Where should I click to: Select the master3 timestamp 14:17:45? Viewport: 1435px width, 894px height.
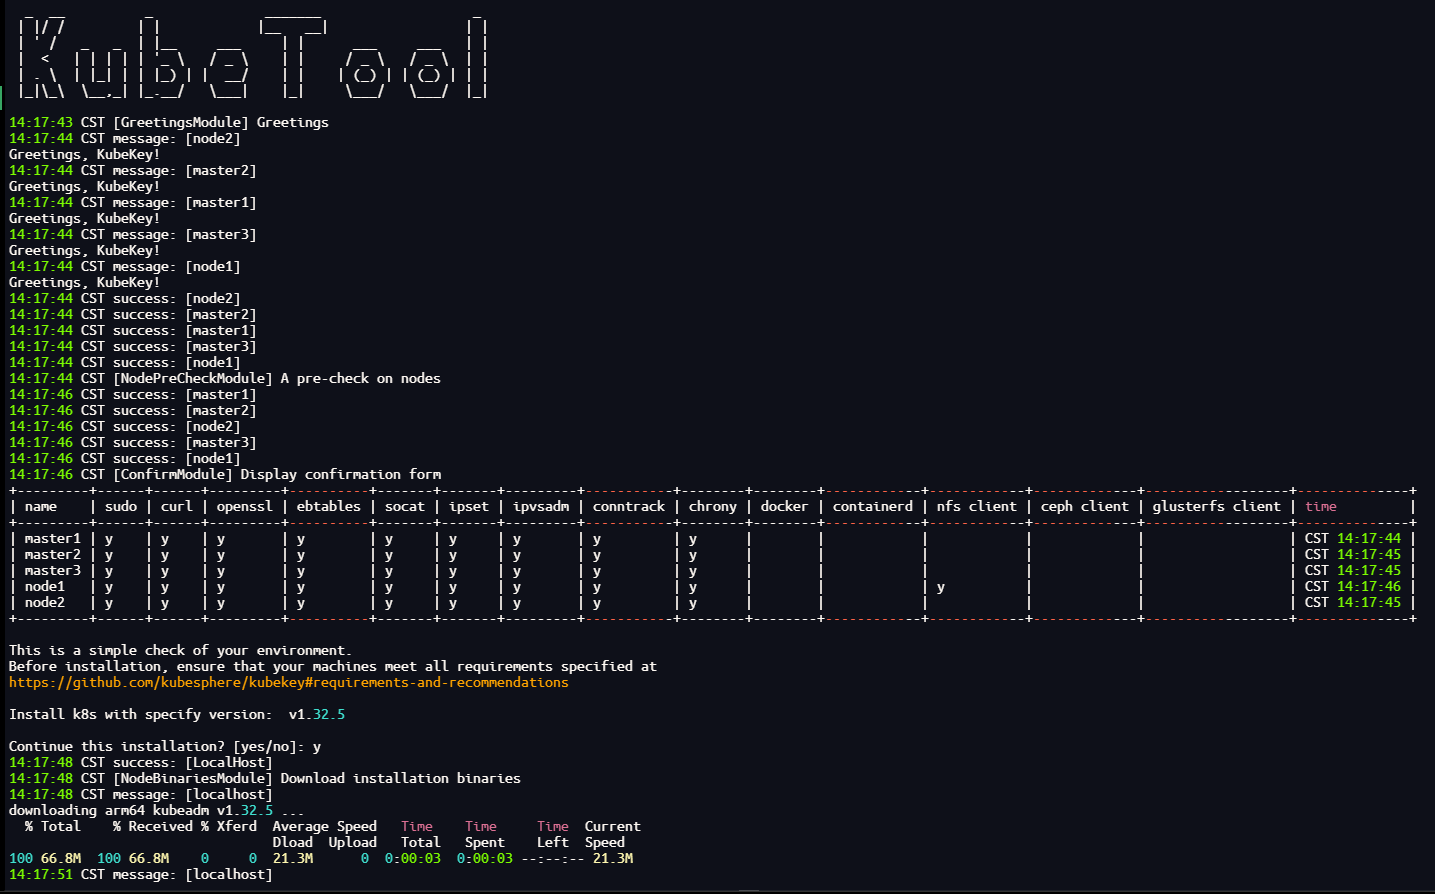pos(1369,570)
